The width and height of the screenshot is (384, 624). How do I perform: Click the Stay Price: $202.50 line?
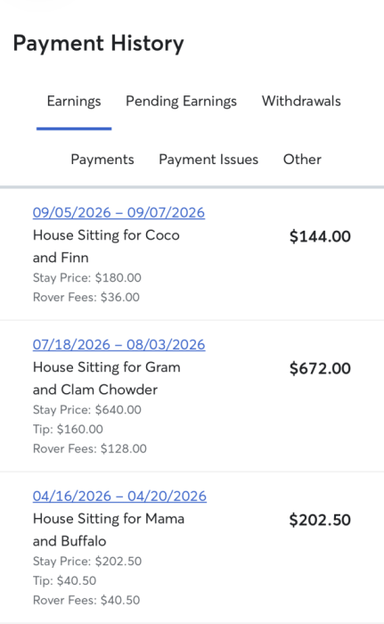[87, 561]
